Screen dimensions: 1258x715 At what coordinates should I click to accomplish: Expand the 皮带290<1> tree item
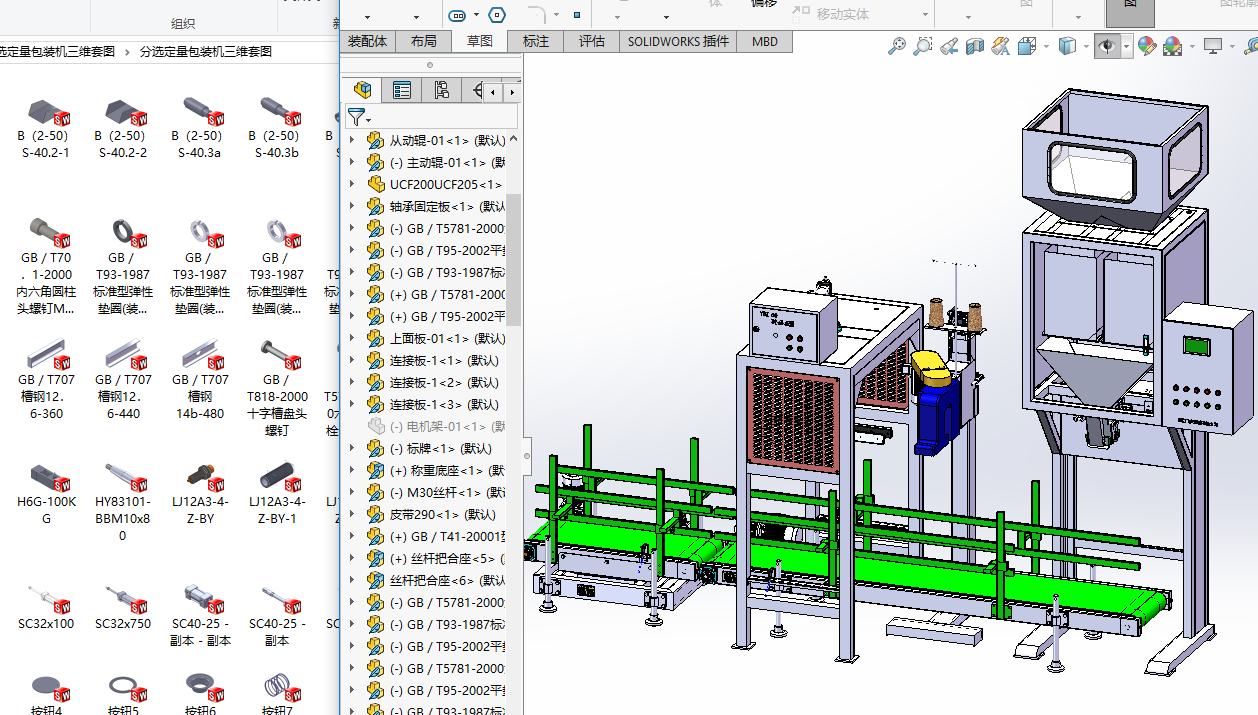tap(351, 515)
